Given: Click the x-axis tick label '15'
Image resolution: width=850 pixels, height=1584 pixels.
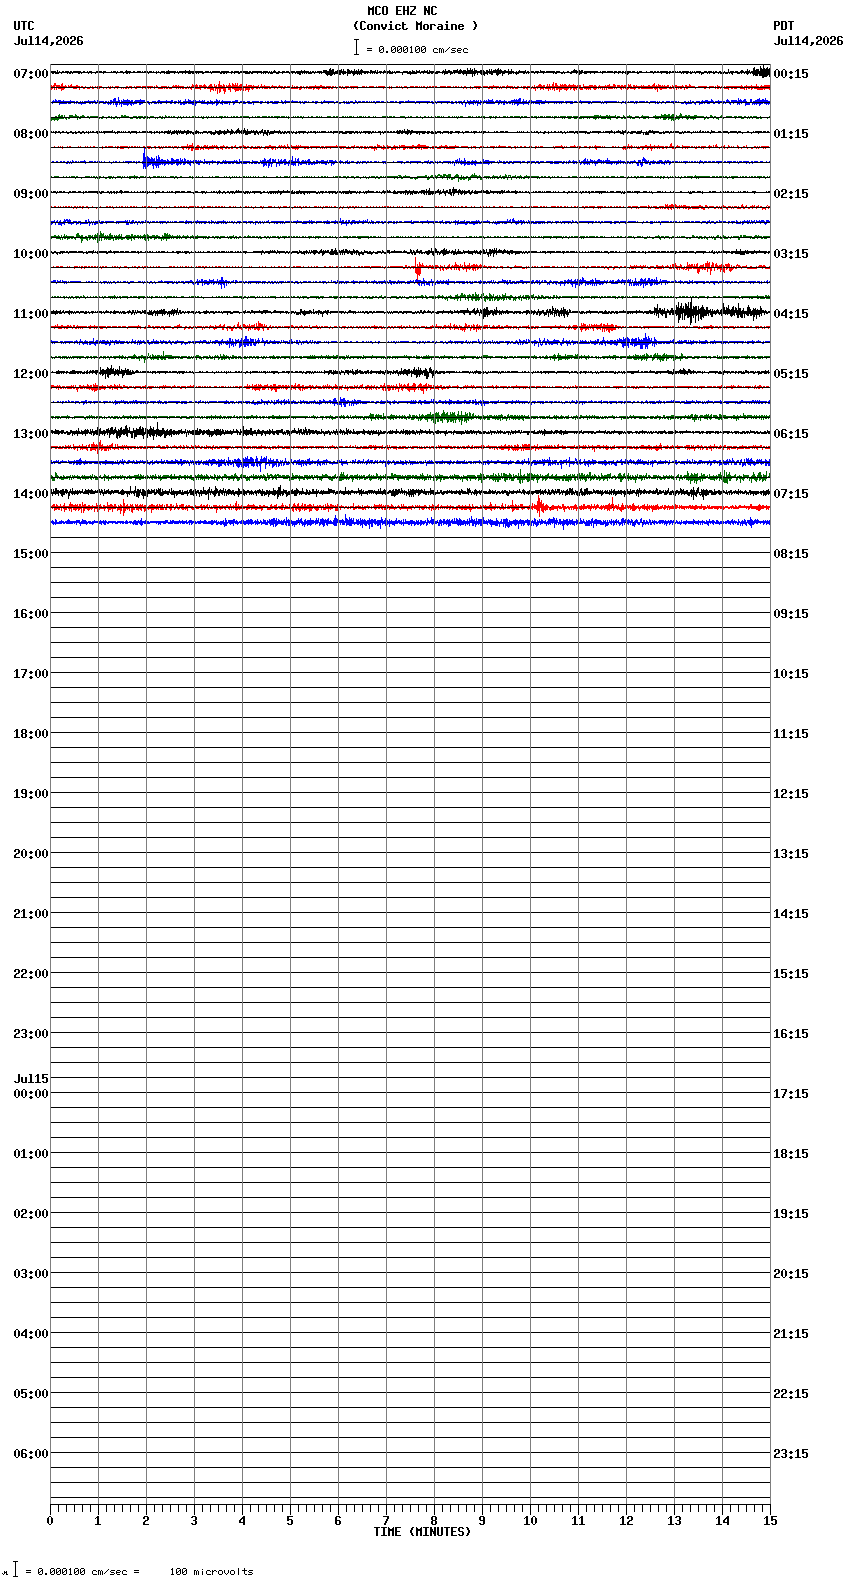Looking at the screenshot, I should 770,1521.
